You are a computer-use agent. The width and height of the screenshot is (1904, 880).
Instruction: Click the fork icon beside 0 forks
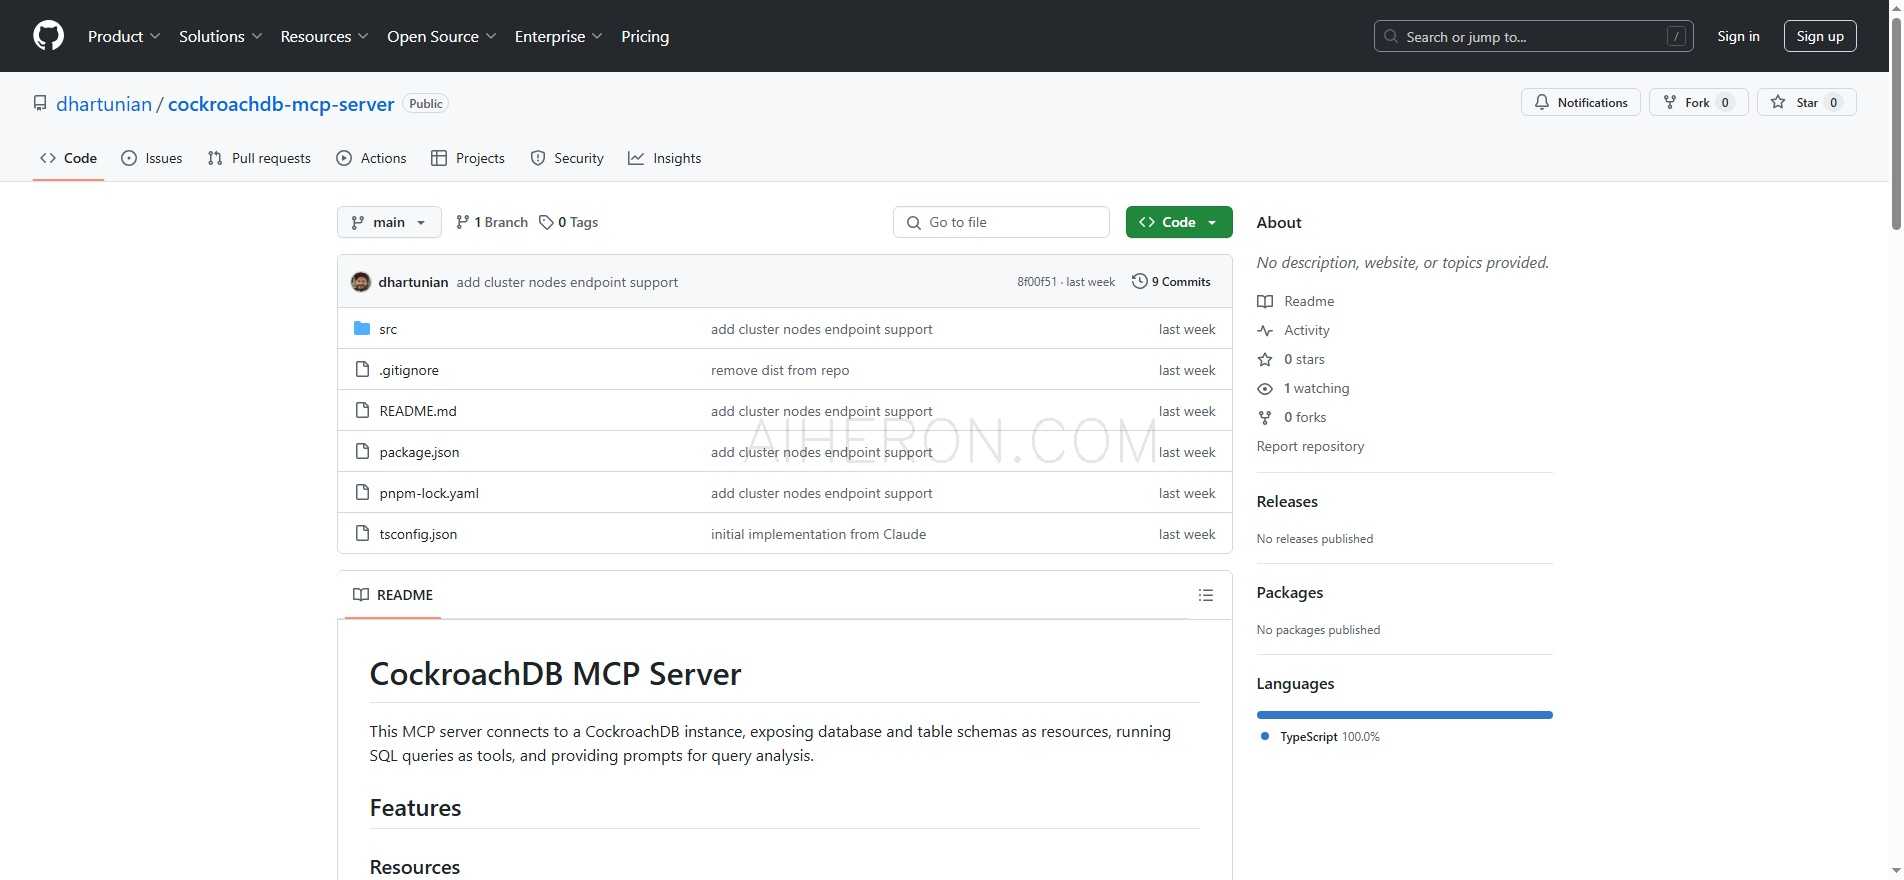click(x=1265, y=417)
